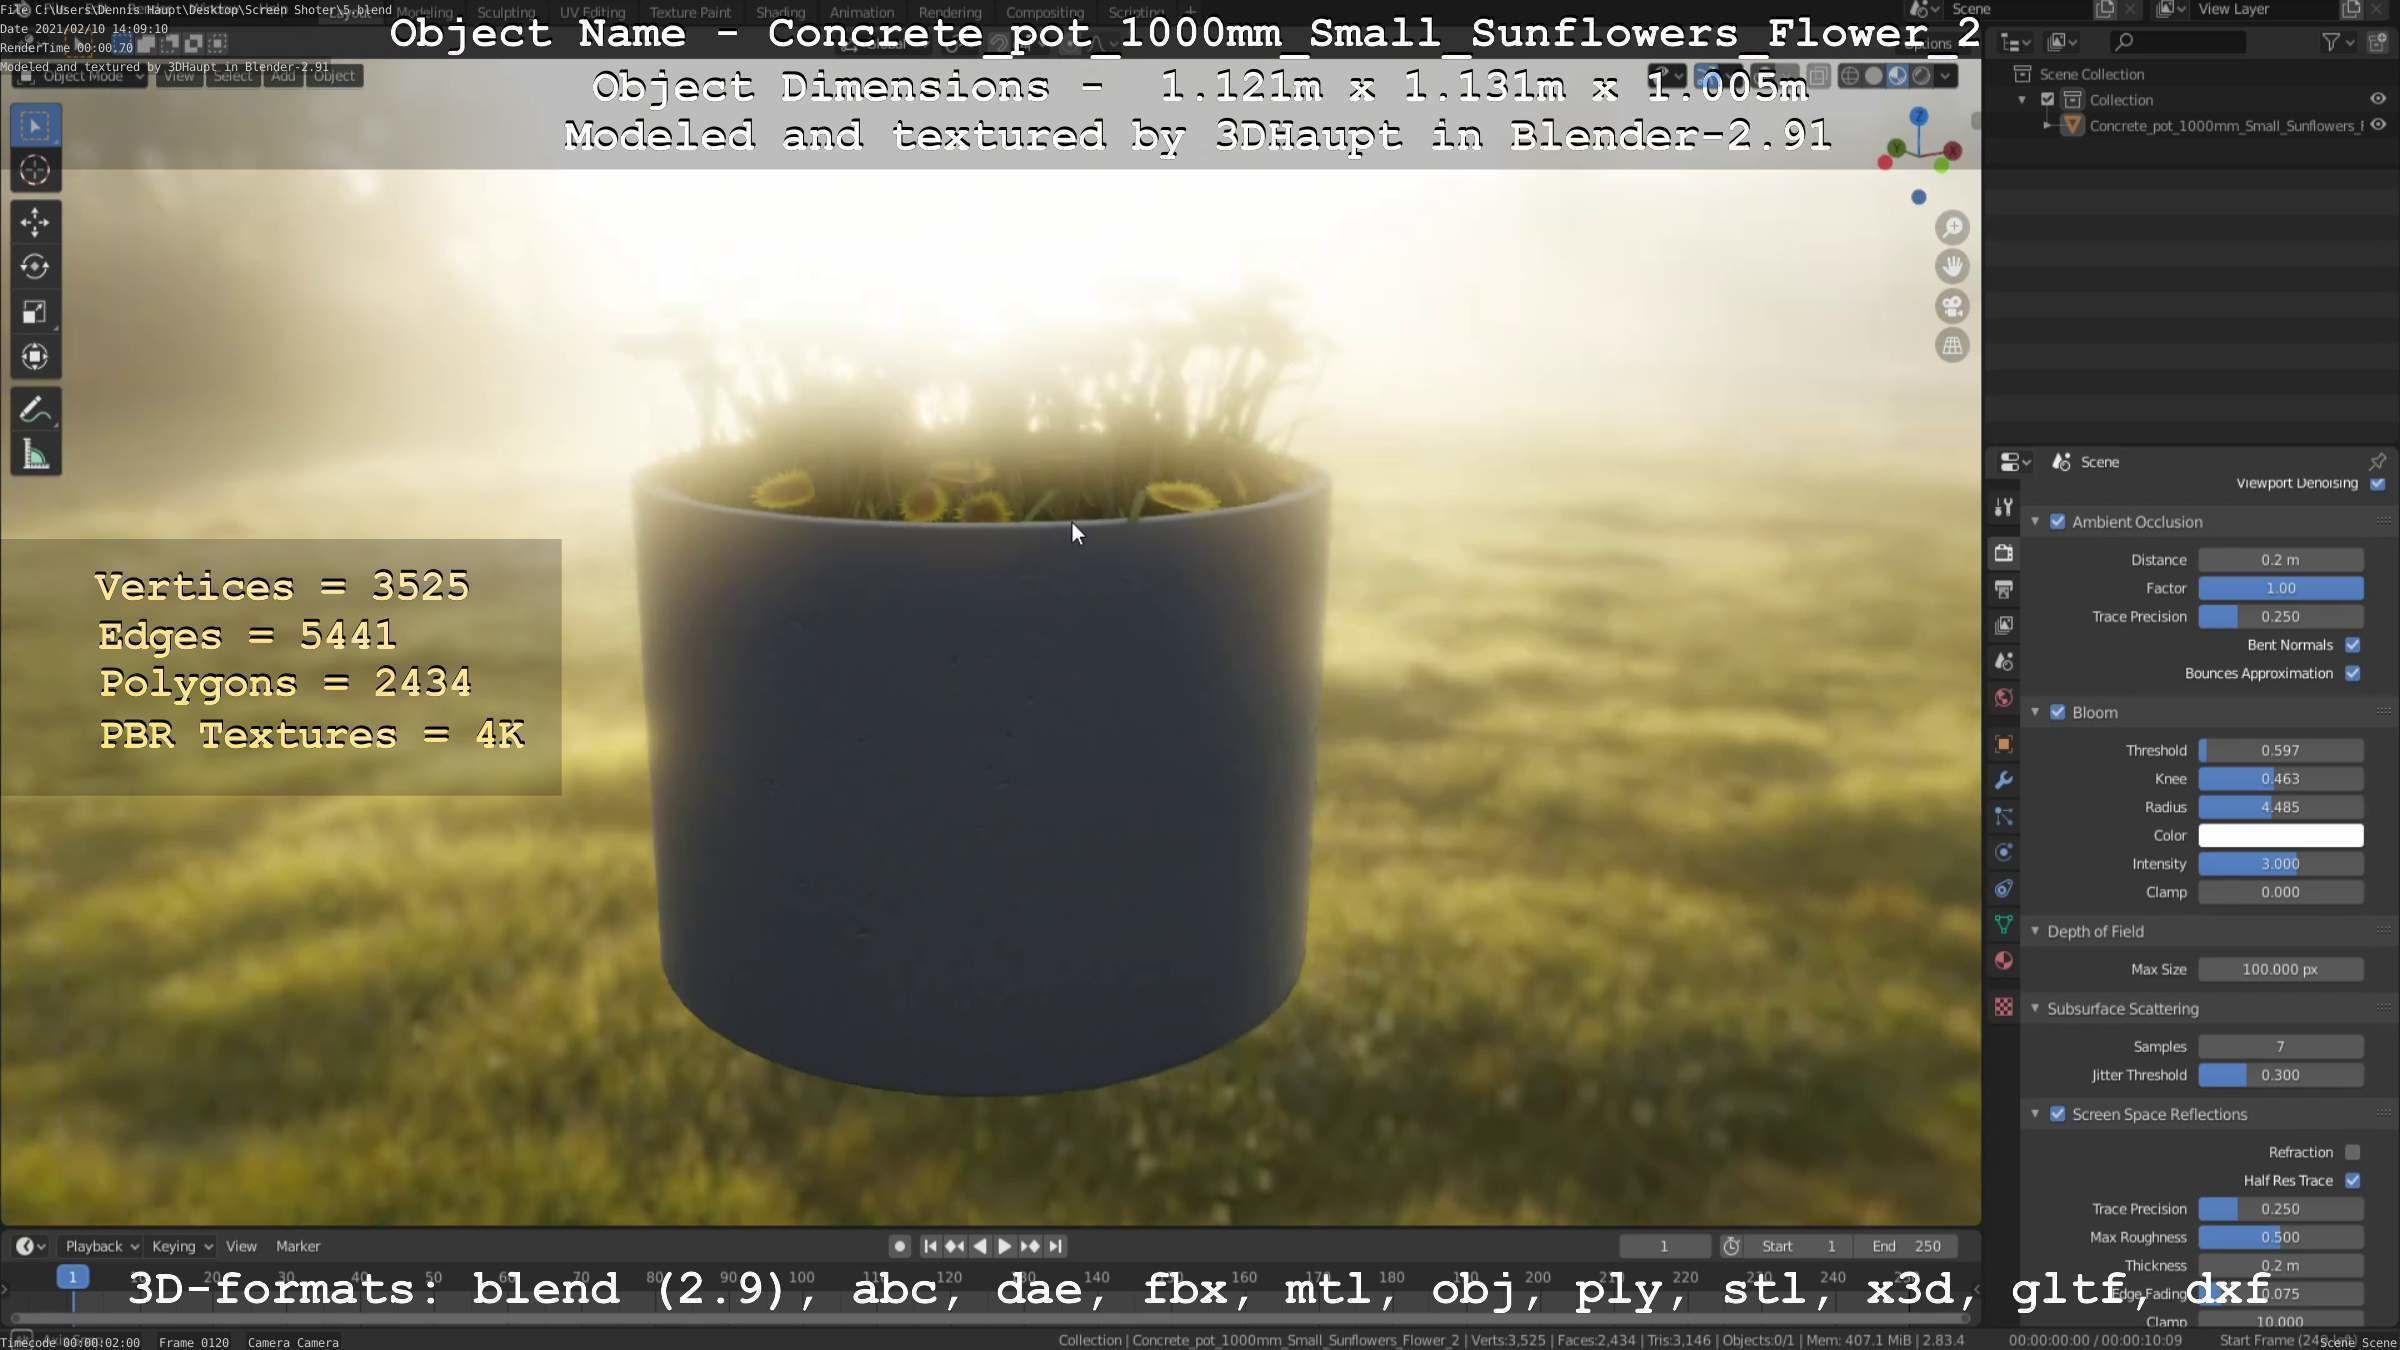Collapse the Collection tree row arrow
The width and height of the screenshot is (2400, 1350).
2022,100
